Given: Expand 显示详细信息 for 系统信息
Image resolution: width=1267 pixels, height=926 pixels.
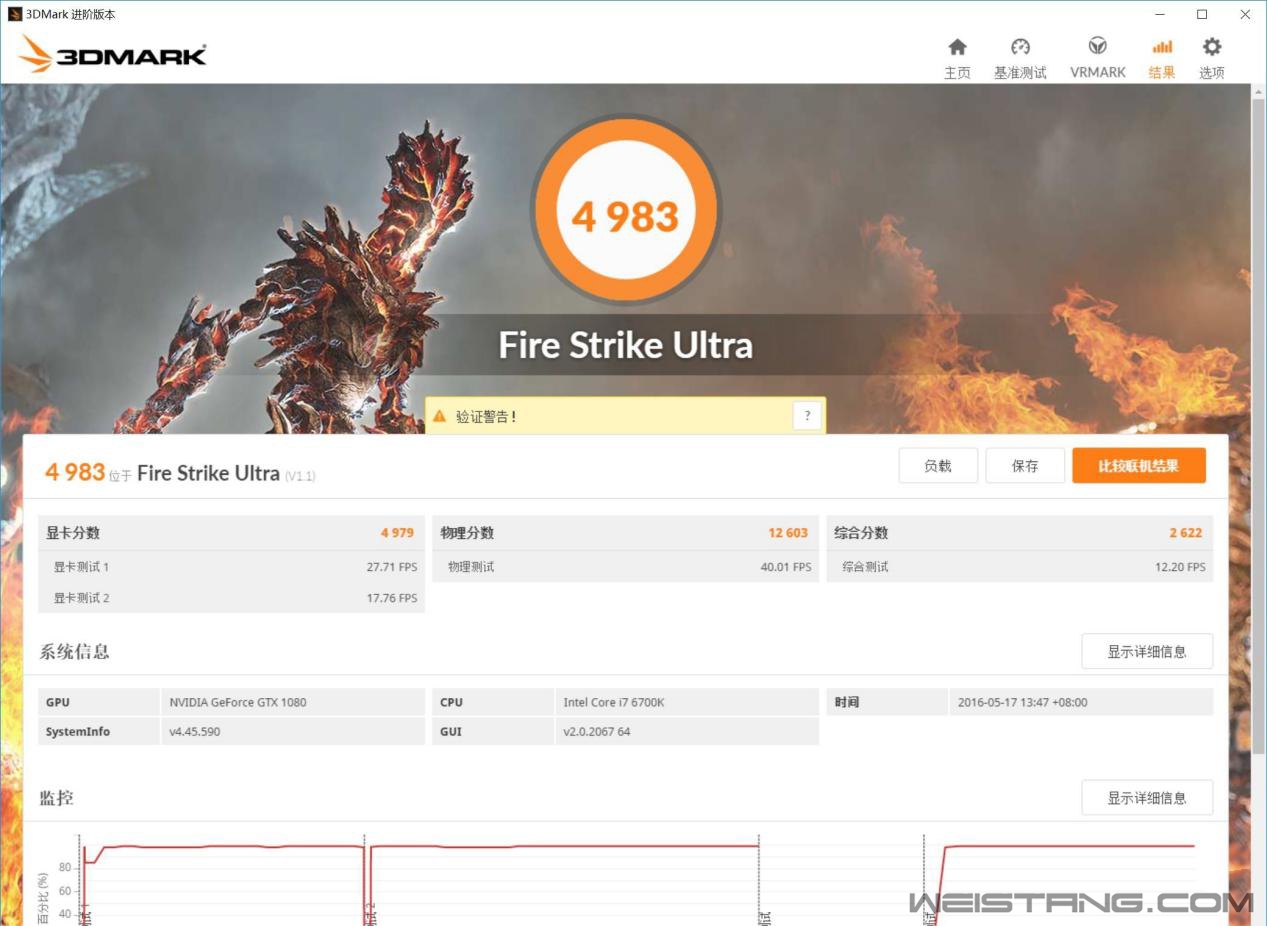Looking at the screenshot, I should tap(1146, 652).
